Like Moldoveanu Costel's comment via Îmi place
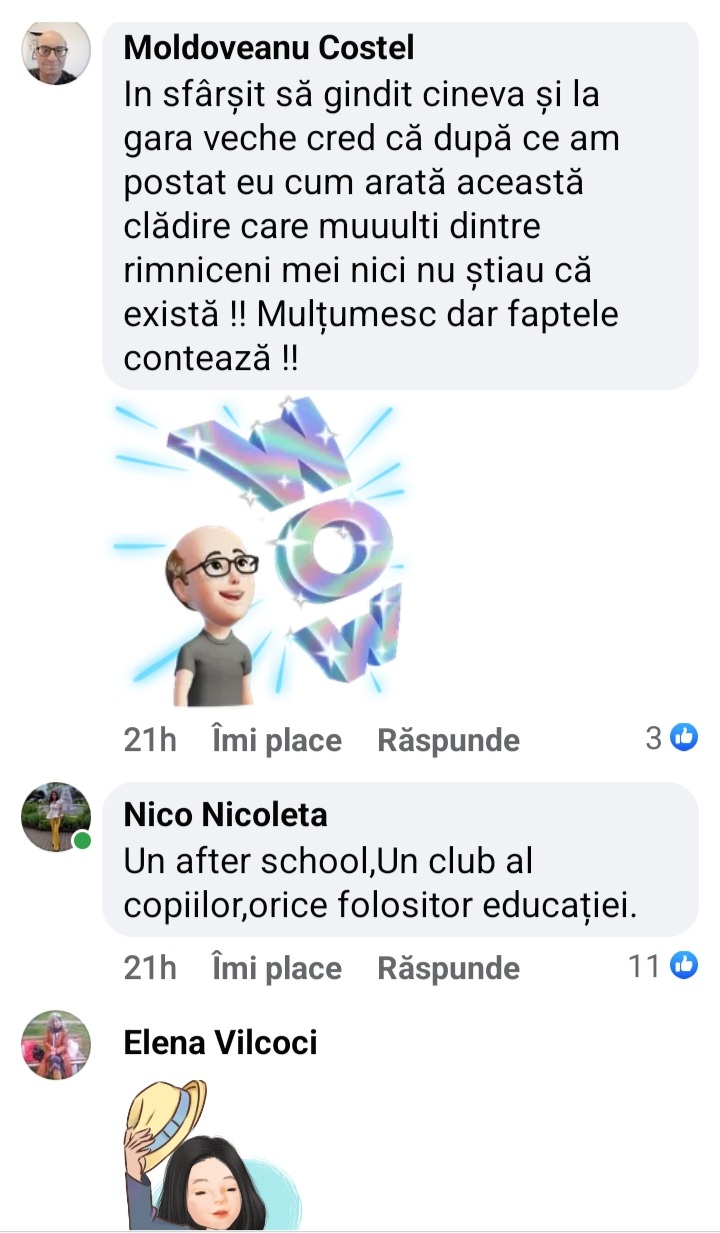Viewport: 720px width, 1233px height. [x=277, y=740]
